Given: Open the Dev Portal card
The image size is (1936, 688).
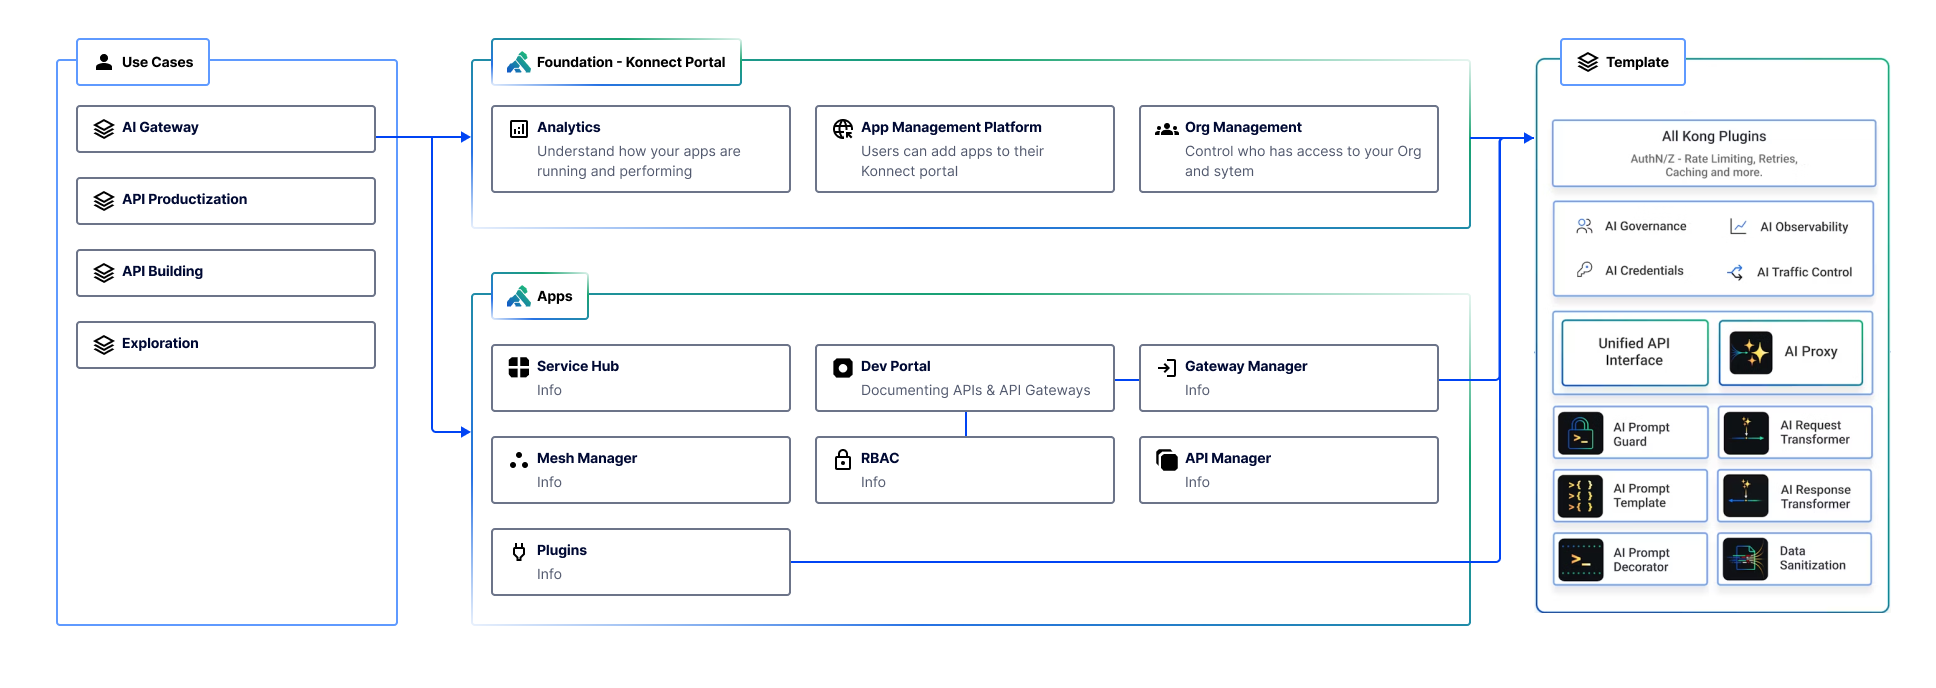Looking at the screenshot, I should click(x=964, y=378).
